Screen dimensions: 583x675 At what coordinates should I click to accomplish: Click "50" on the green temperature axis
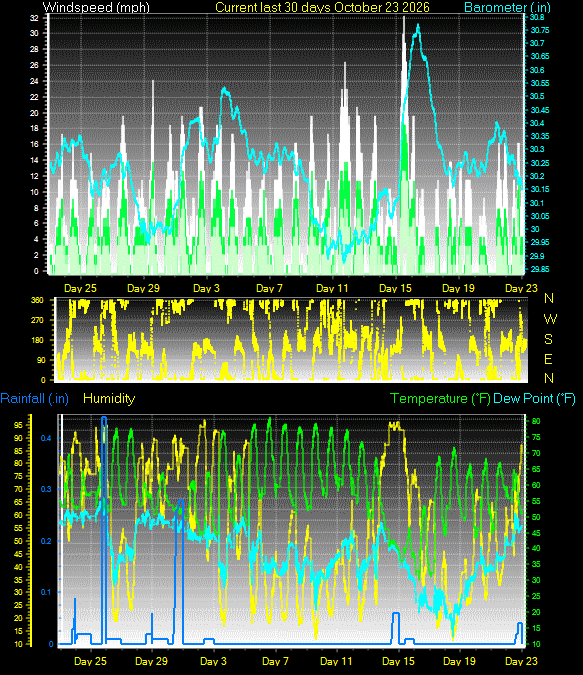coord(536,517)
